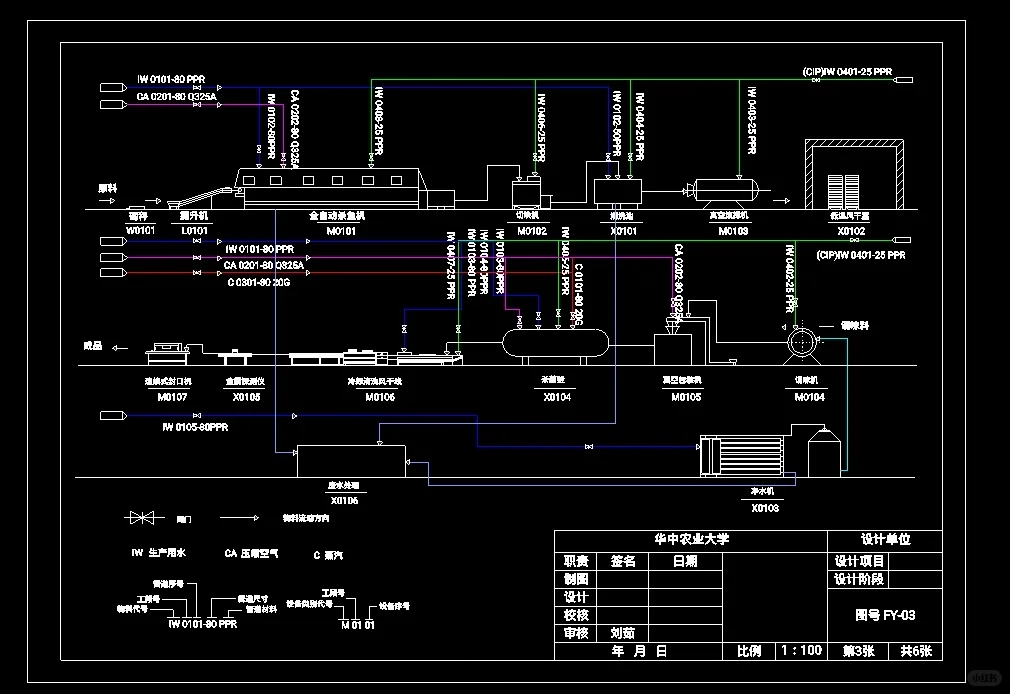Select the vertical IW 0404-25 PPR label
Image resolution: width=1010 pixels, height=694 pixels.
click(640, 127)
